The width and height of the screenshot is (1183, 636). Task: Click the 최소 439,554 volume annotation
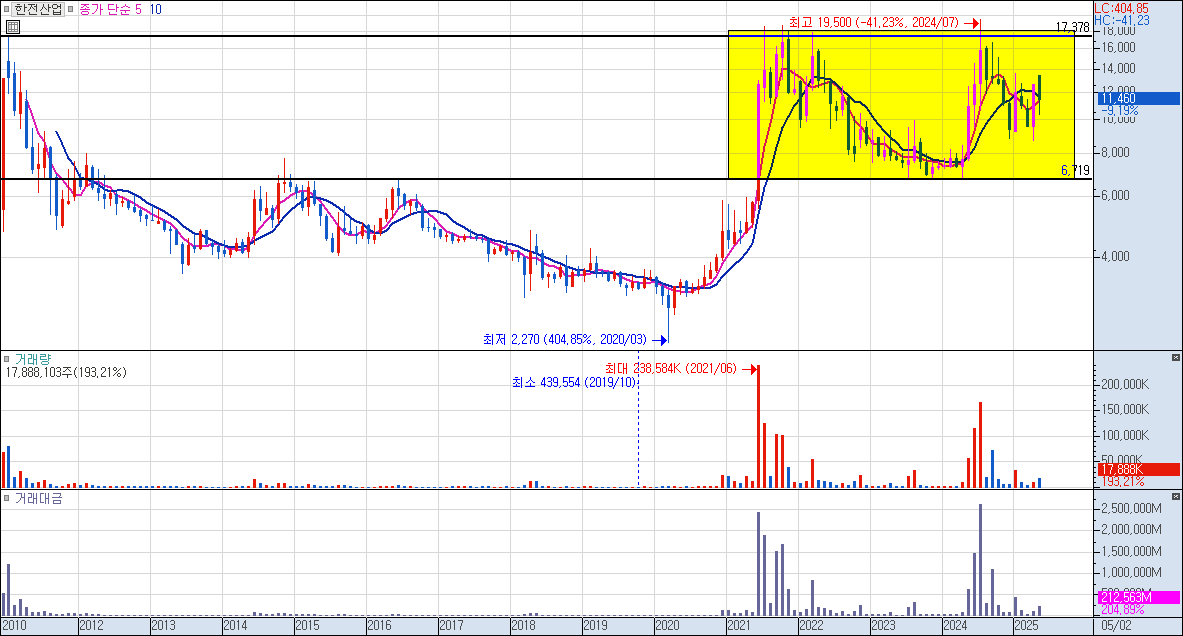(574, 383)
